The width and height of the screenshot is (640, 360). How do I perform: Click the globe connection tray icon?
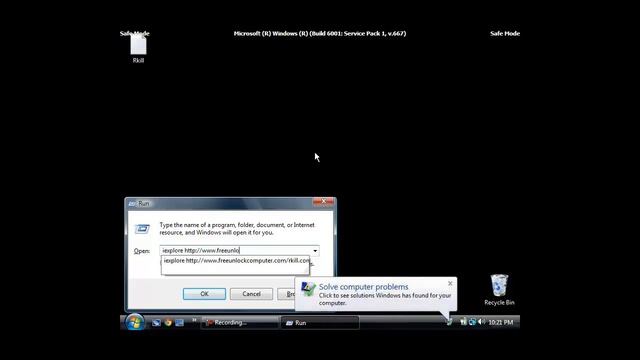[x=472, y=322]
